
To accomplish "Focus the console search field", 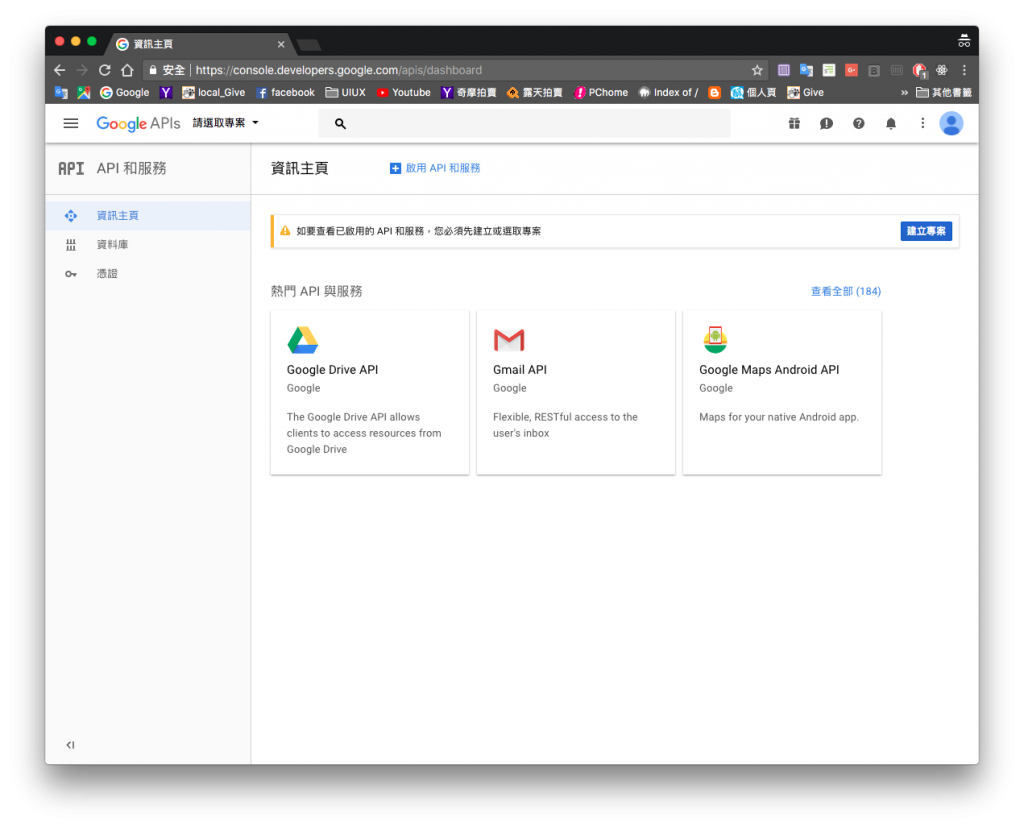I will pyautogui.click(x=524, y=123).
